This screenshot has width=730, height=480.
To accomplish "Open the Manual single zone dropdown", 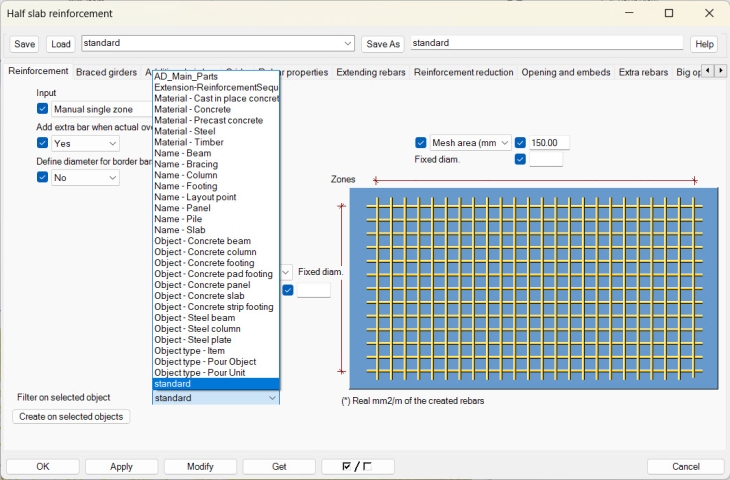I will pos(100,108).
